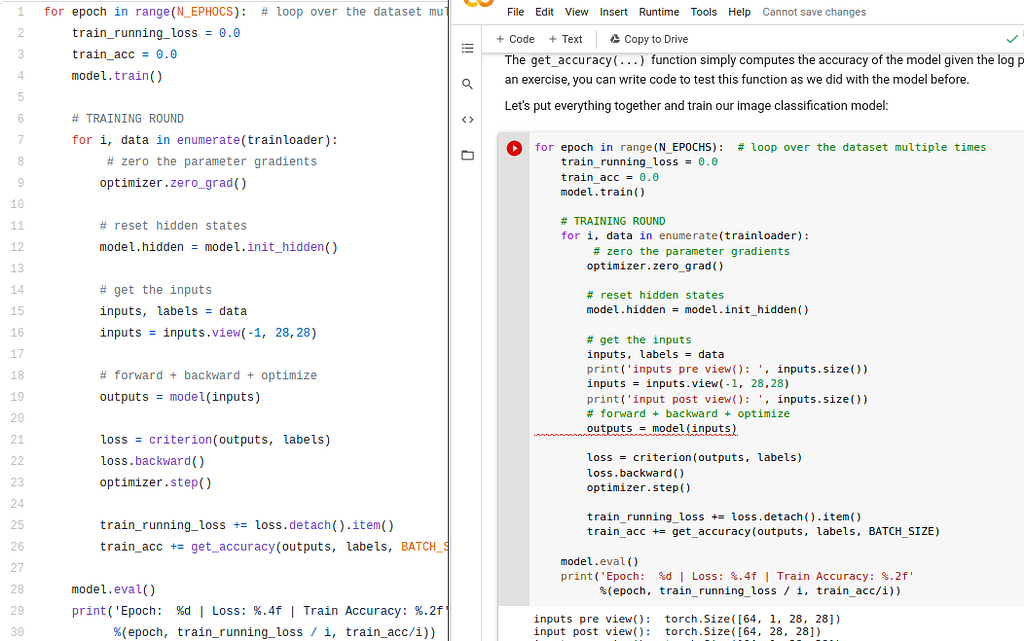Click Copy to Drive button

point(648,39)
